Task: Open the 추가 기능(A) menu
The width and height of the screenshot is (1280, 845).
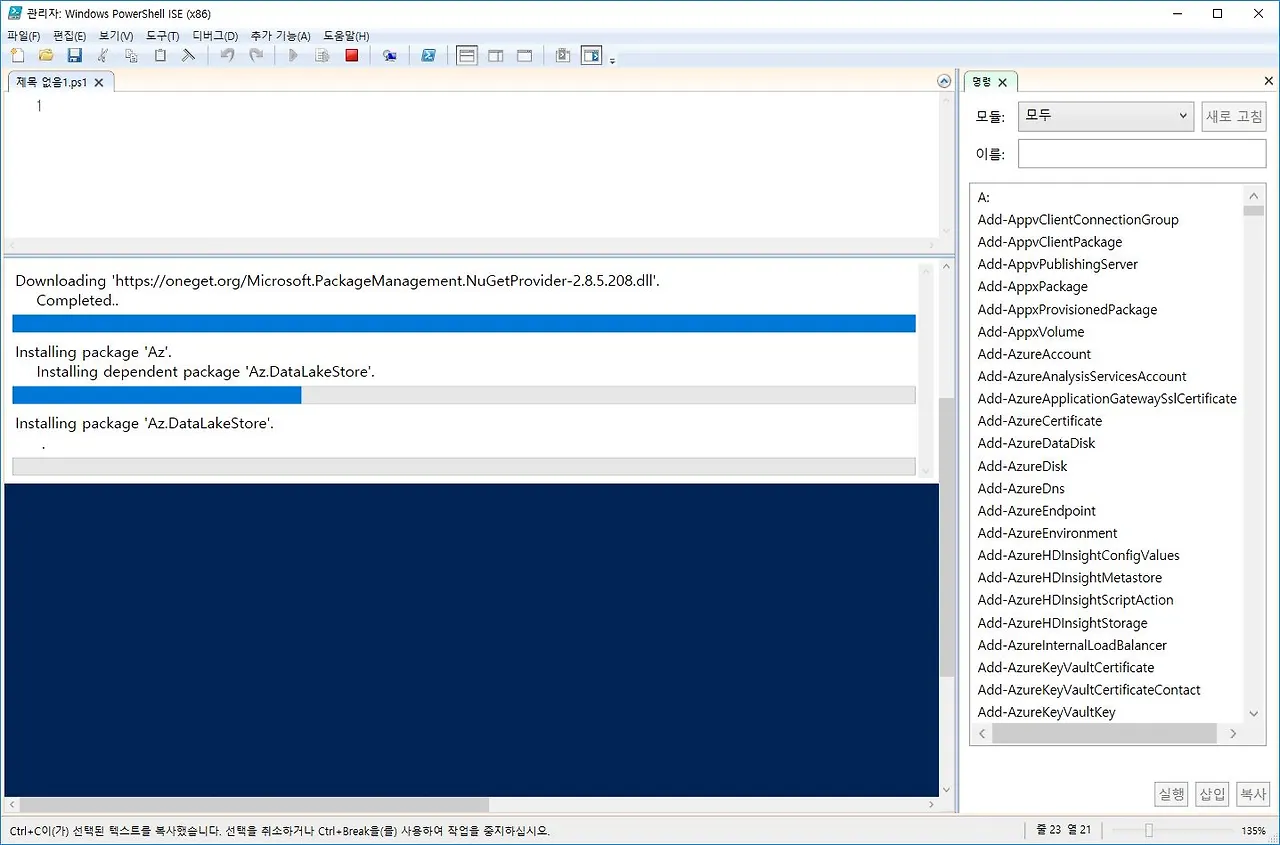Action: [x=280, y=36]
